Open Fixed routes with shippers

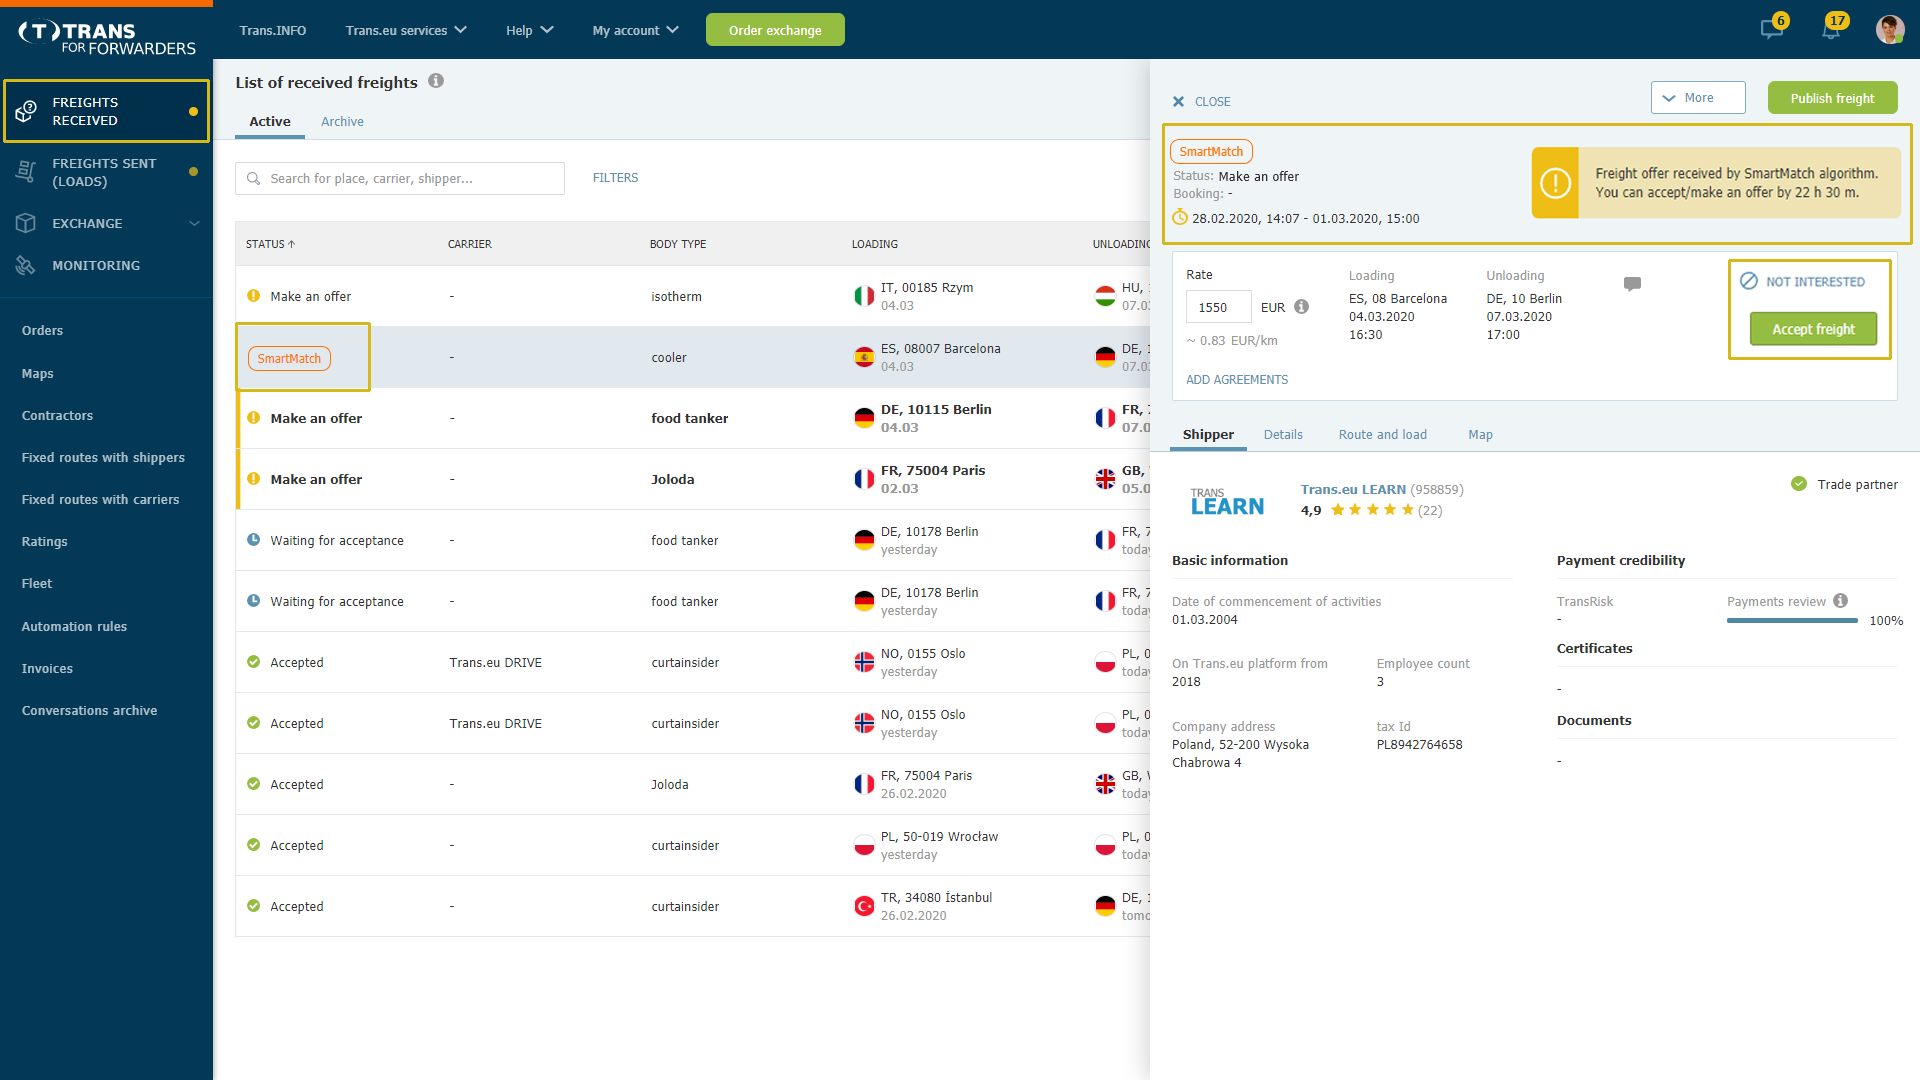coord(103,457)
